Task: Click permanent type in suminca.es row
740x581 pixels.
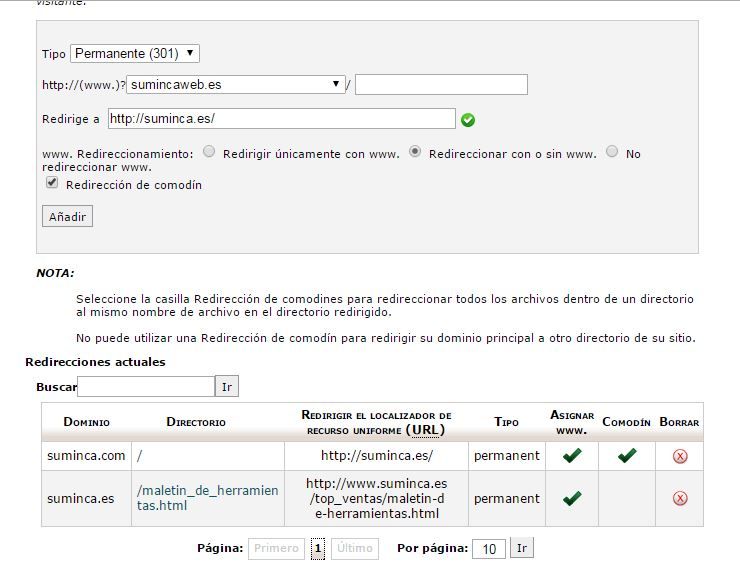Action: point(506,499)
